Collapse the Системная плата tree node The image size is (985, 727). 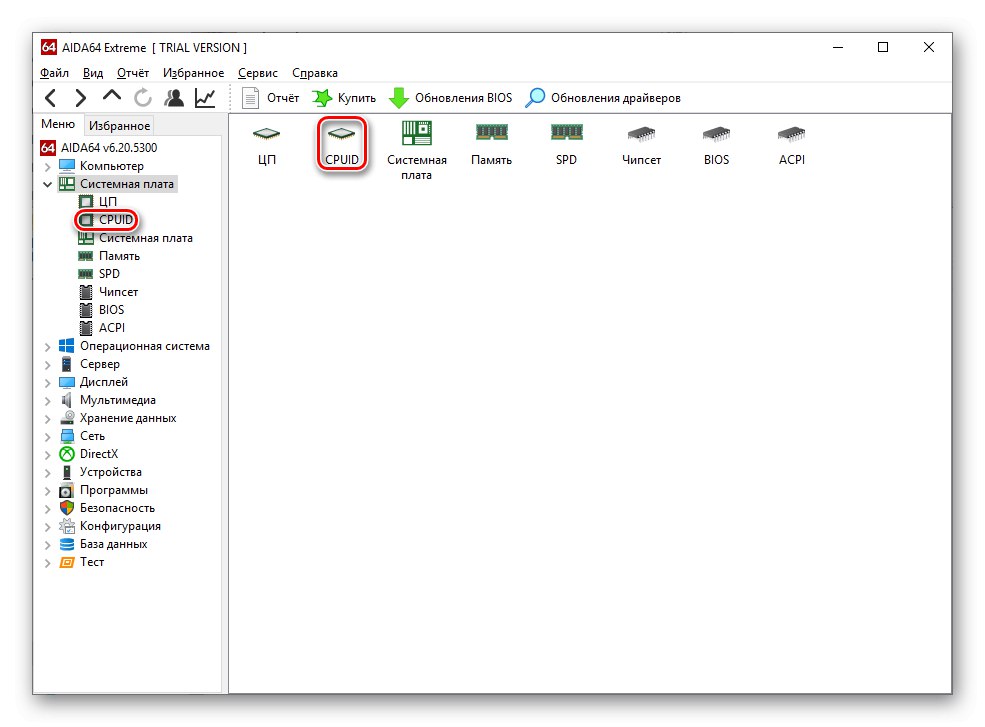48,184
